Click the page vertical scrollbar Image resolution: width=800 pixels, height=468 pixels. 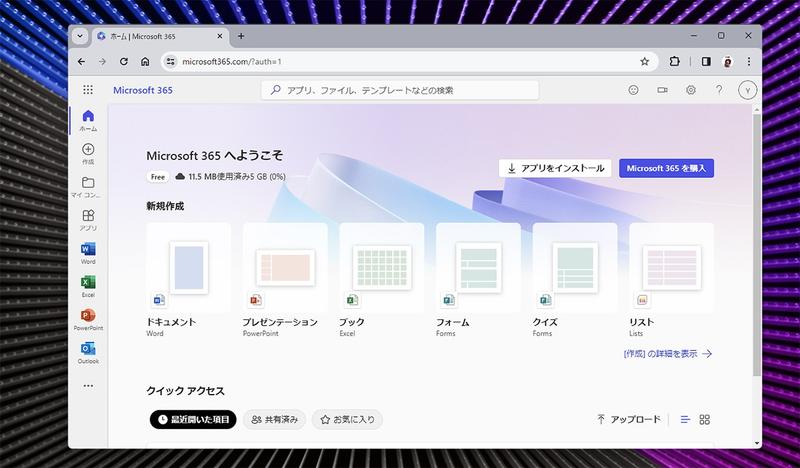point(757,245)
